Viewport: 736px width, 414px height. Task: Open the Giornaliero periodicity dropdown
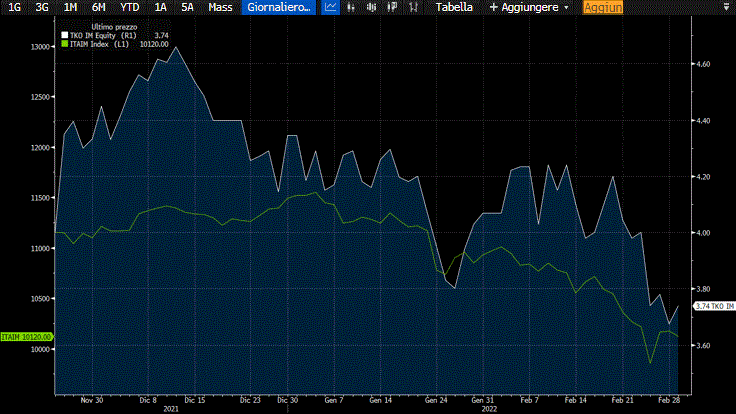278,7
